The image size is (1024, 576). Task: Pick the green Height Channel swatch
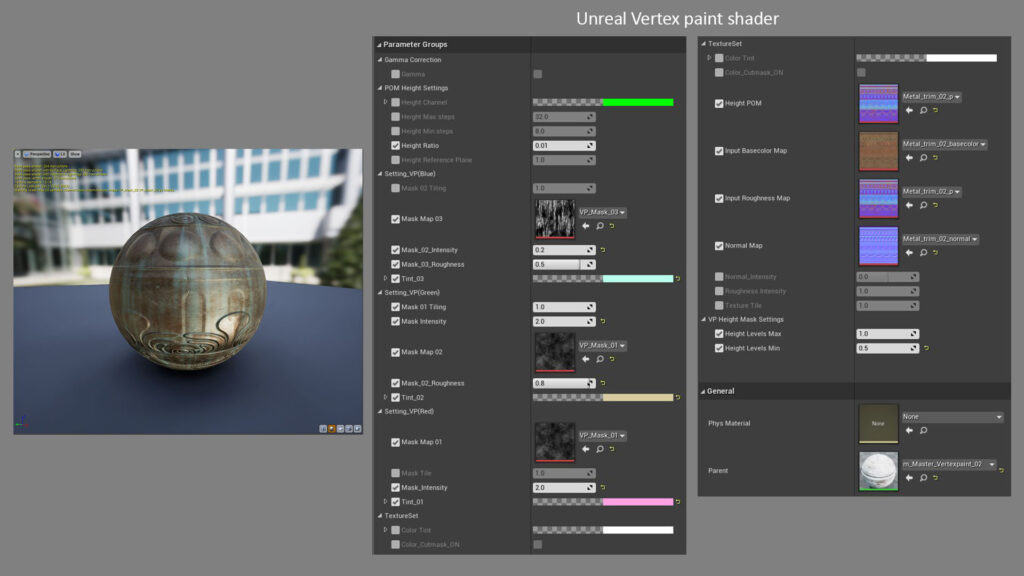[x=637, y=103]
